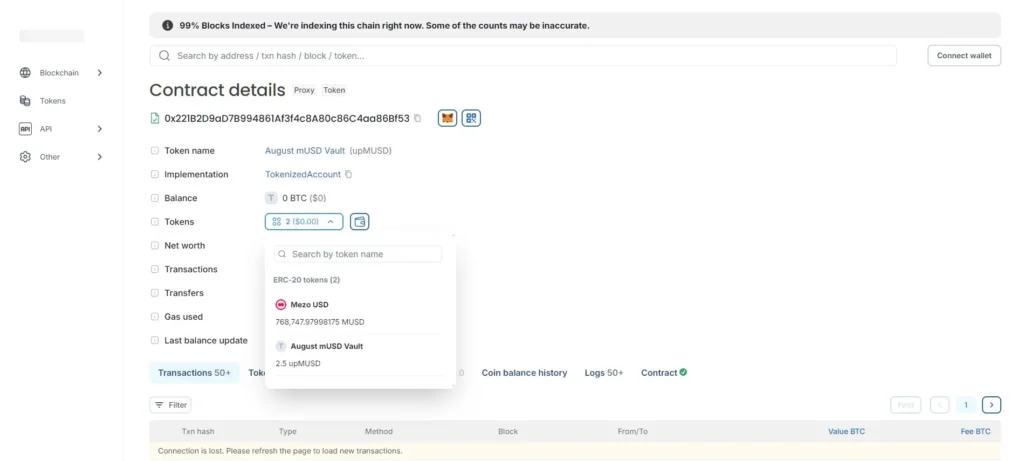Click the API icon in sidebar
The image size is (1024, 461).
(x=25, y=129)
